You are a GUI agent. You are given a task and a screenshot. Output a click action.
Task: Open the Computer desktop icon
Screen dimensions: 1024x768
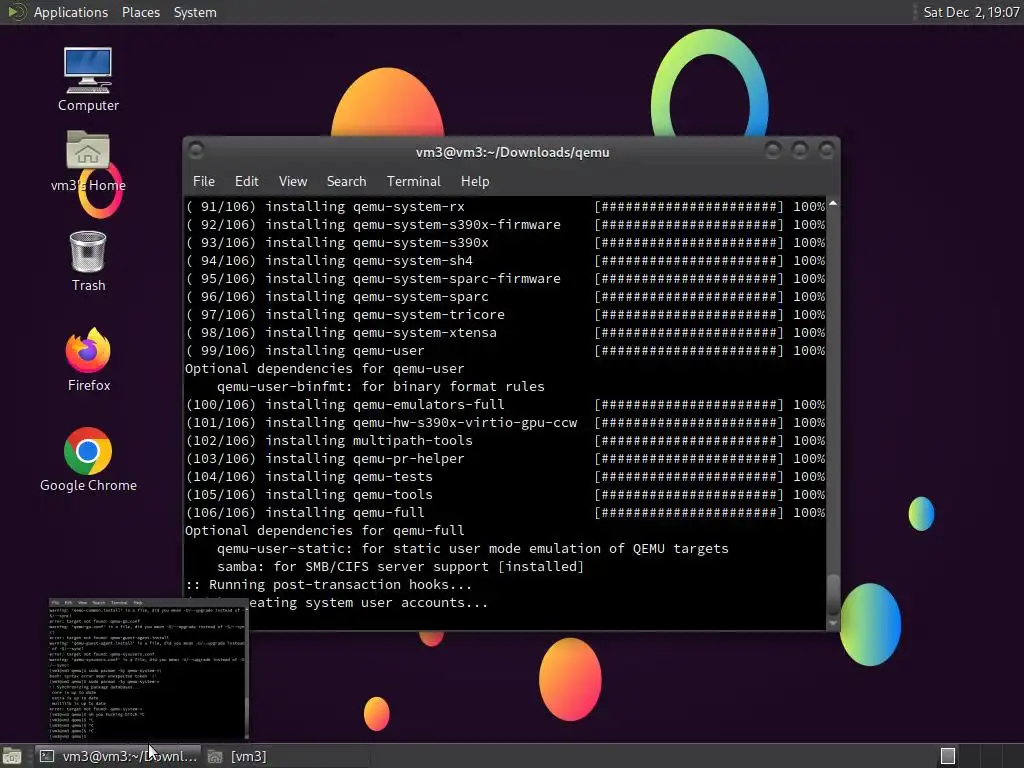tap(88, 80)
